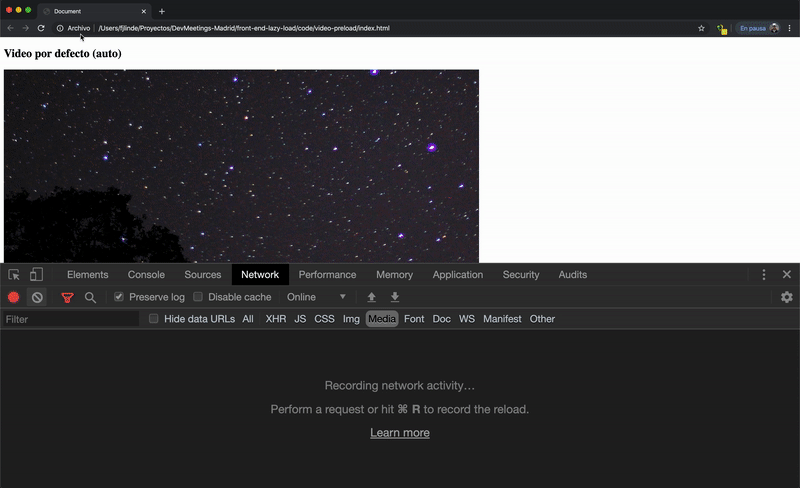The width and height of the screenshot is (800, 488).
Task: Enable the Disable cache checkbox
Action: tap(198, 297)
